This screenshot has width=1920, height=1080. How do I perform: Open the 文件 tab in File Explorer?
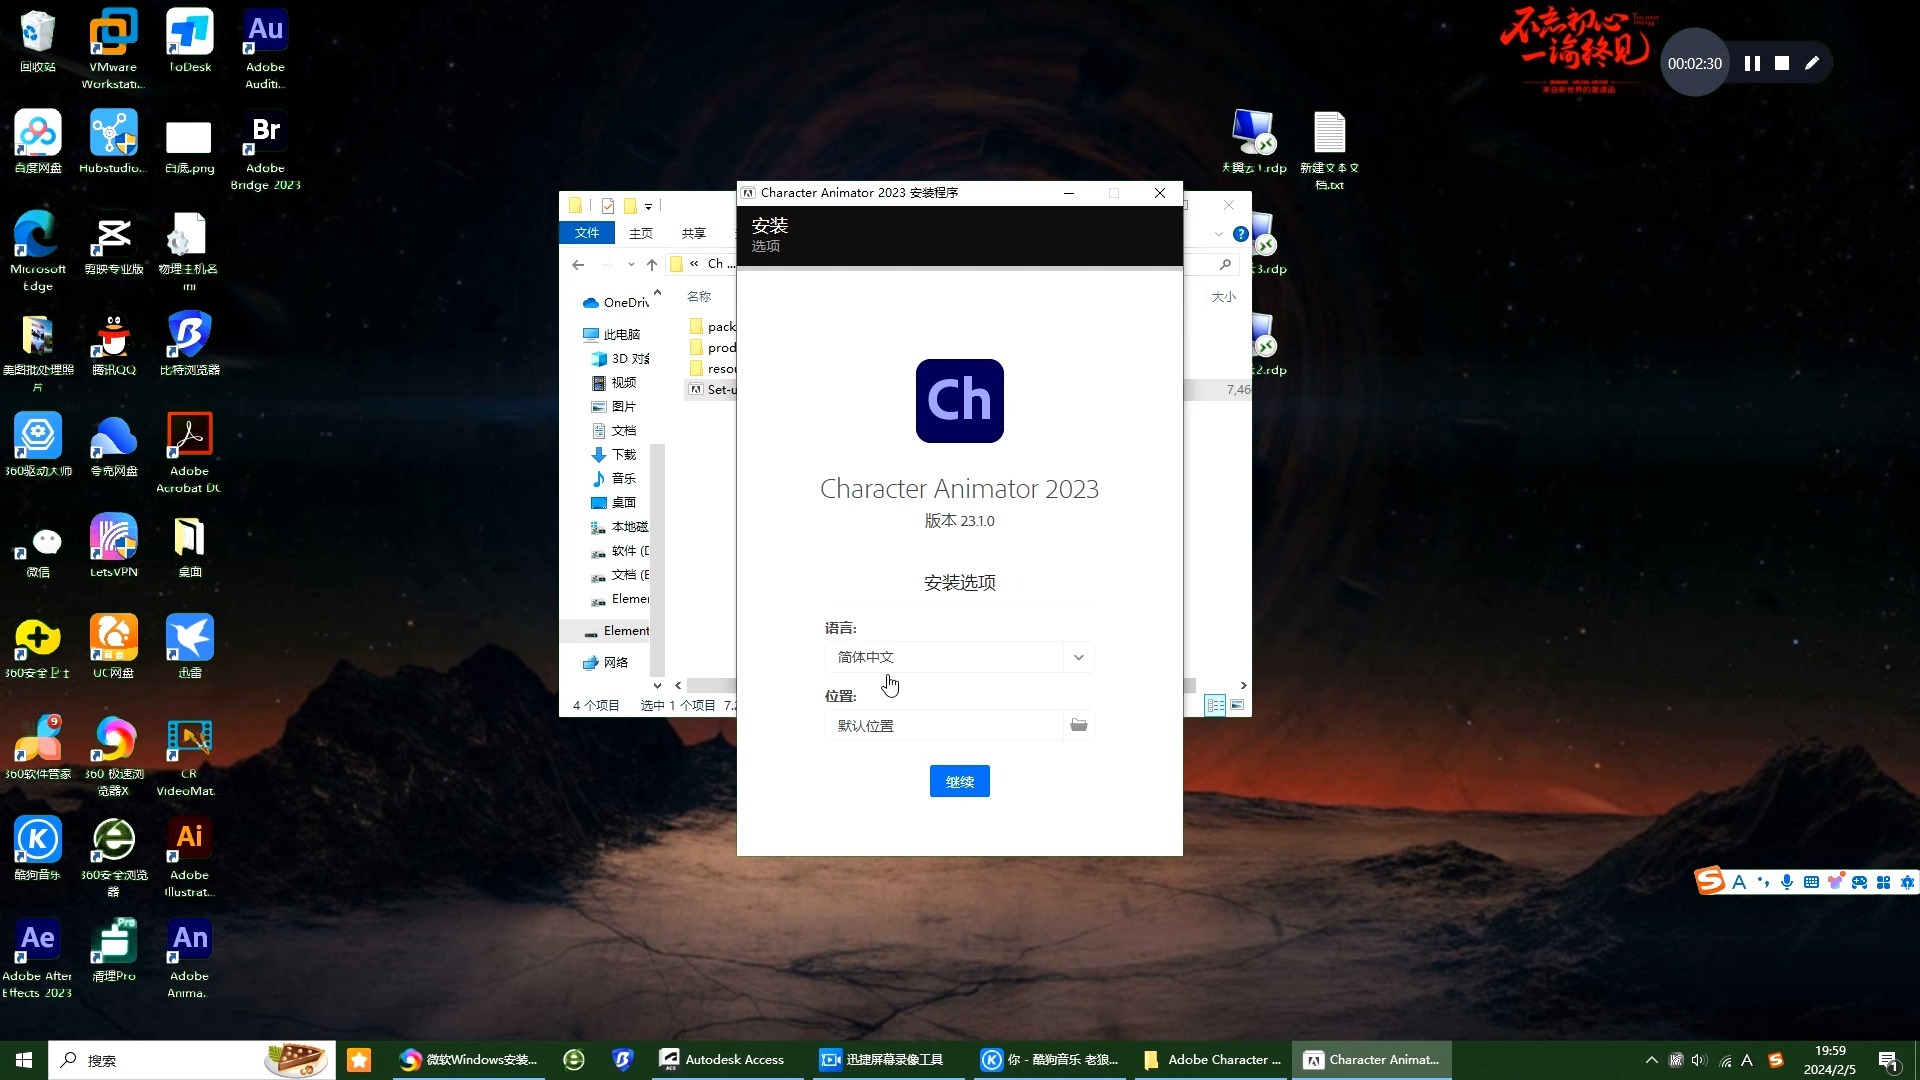pos(587,233)
